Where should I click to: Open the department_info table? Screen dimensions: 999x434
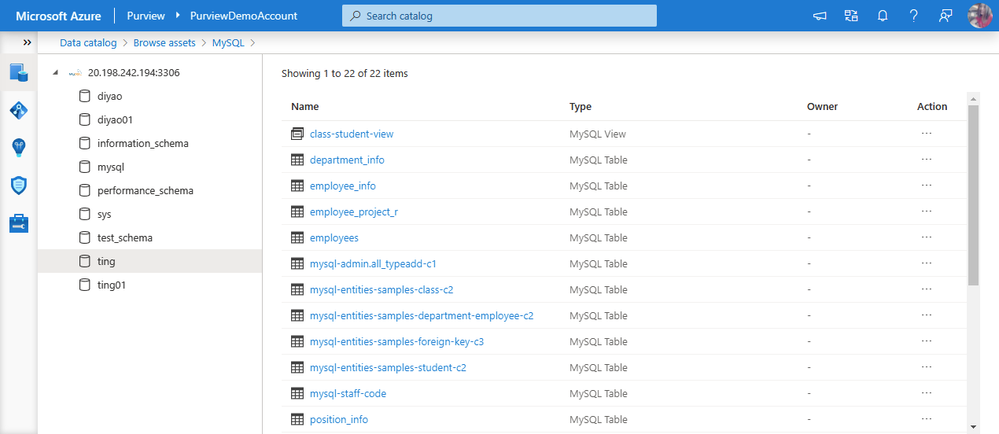347,160
